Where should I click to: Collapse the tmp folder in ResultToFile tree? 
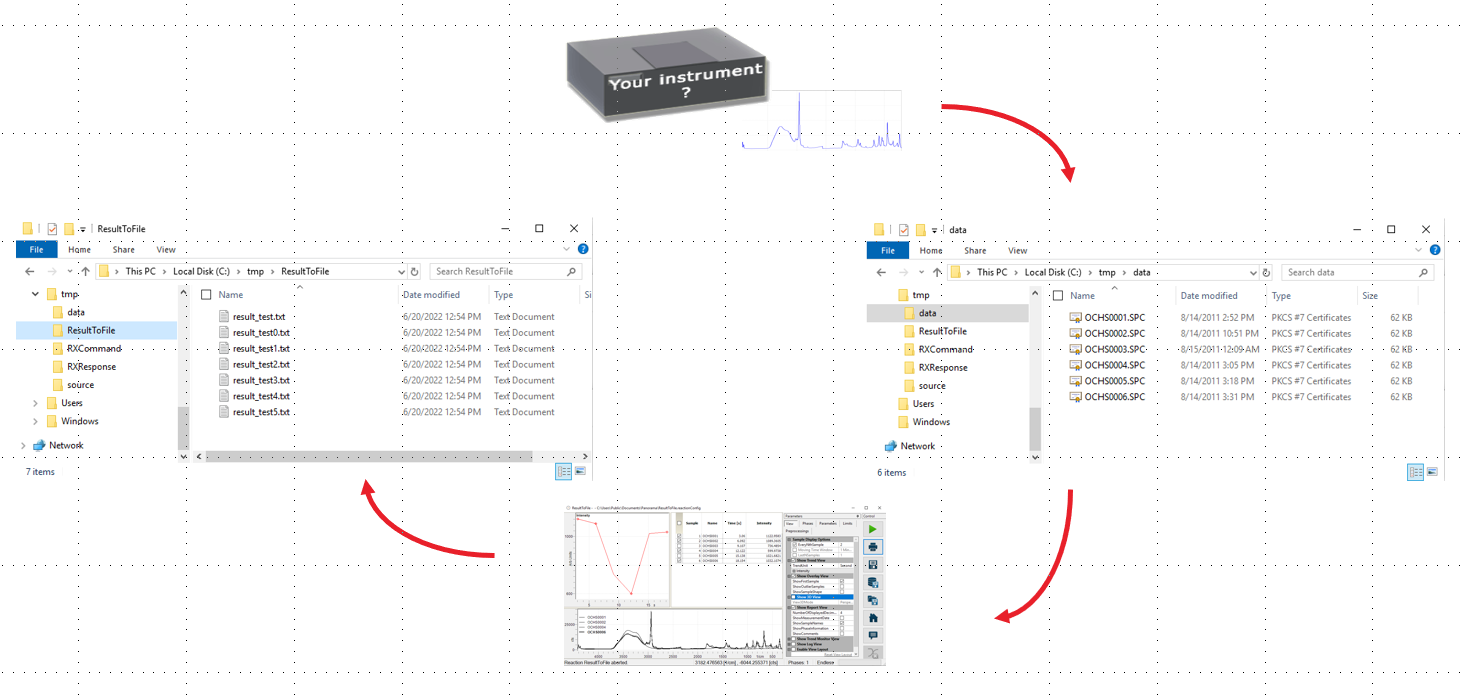click(36, 295)
